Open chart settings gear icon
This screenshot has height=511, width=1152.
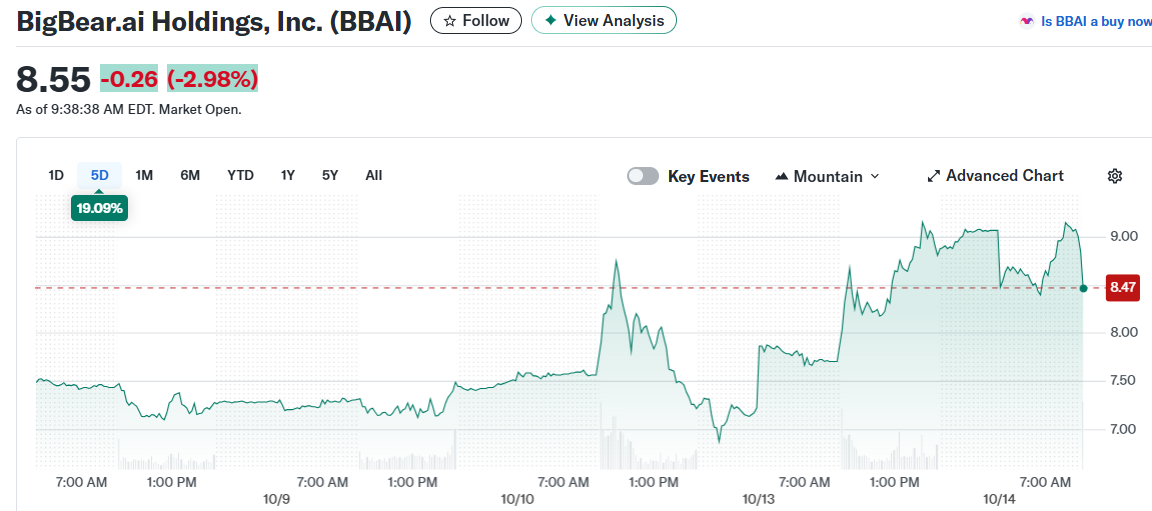point(1115,176)
